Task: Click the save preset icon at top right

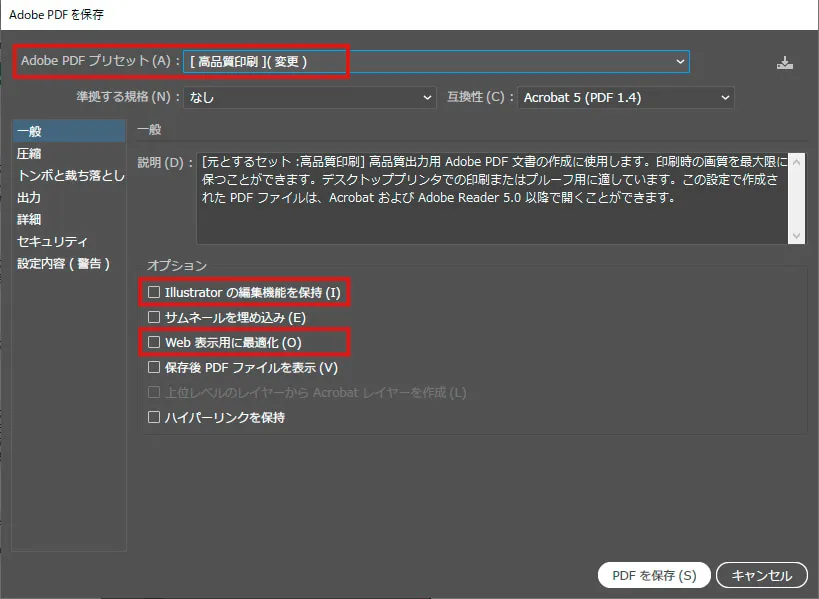Action: 785,62
